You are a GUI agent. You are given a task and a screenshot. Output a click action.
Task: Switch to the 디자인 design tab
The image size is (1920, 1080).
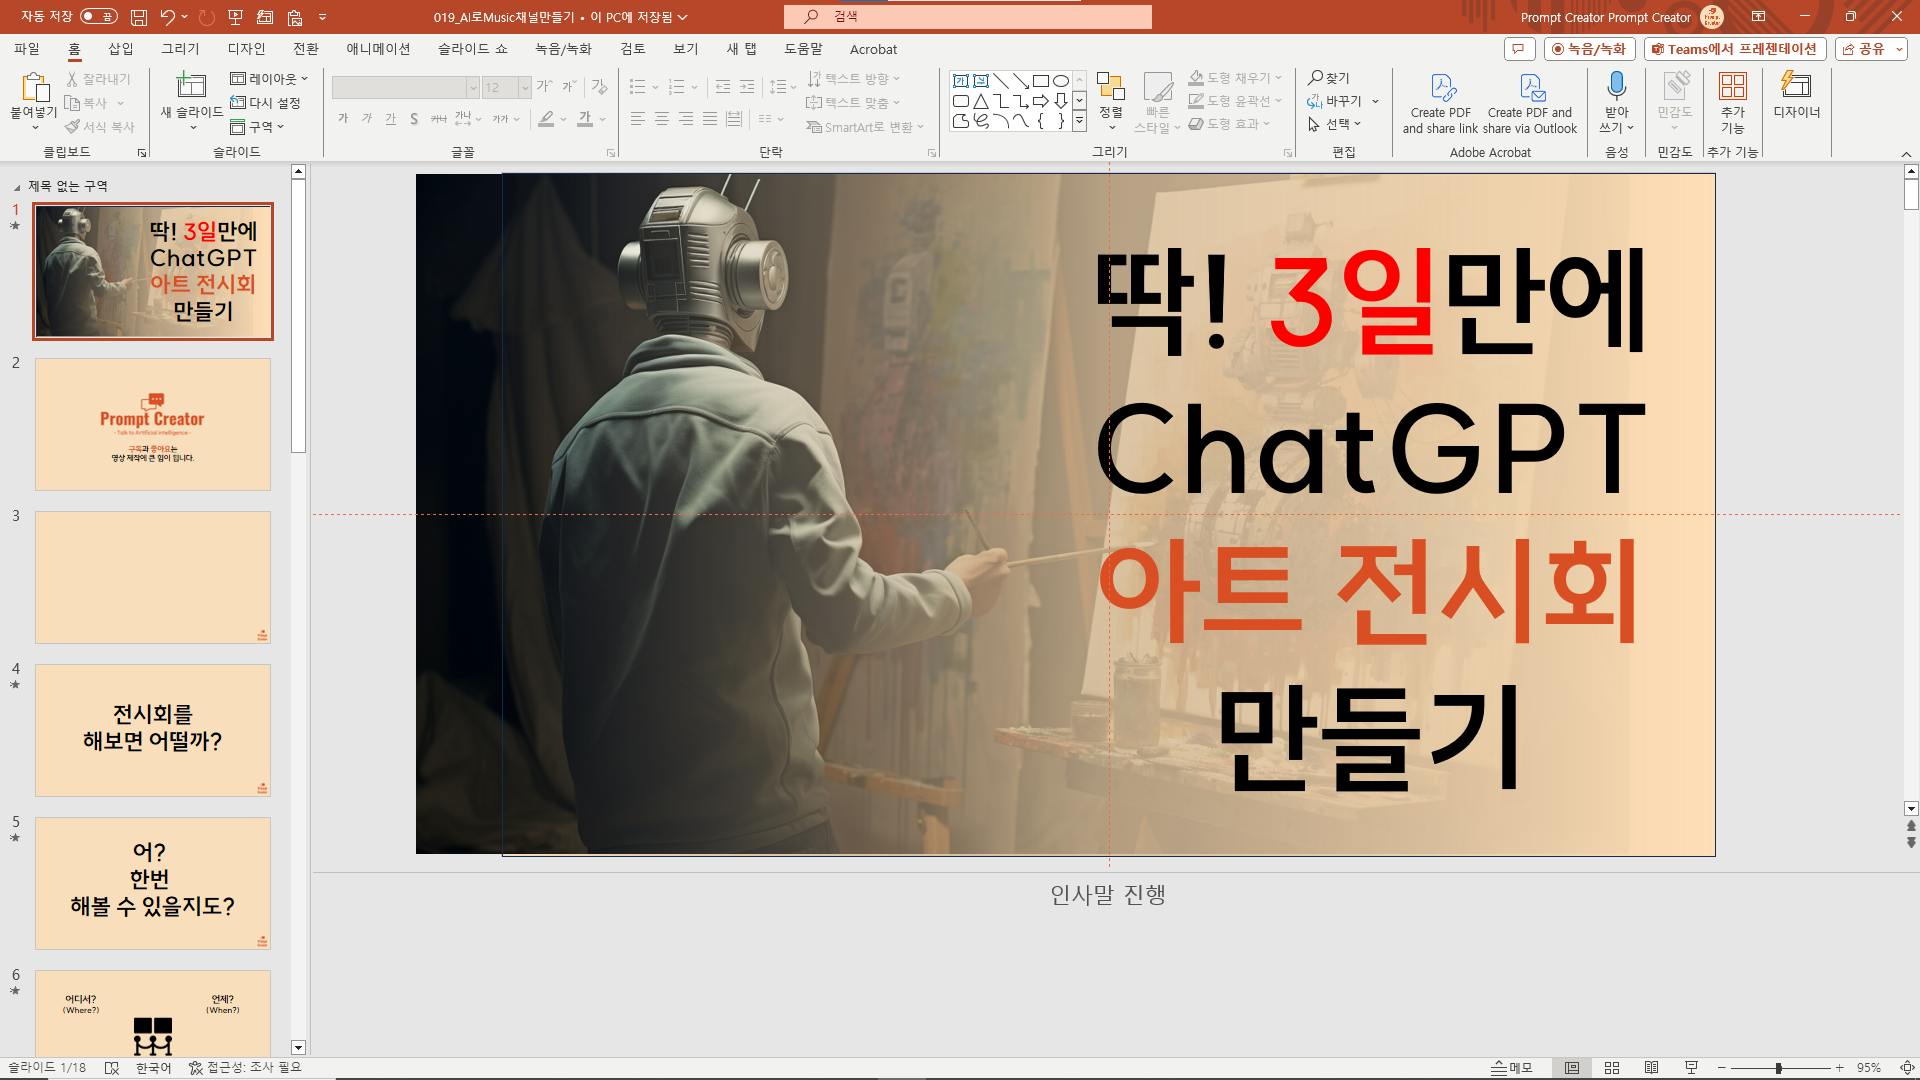point(246,49)
